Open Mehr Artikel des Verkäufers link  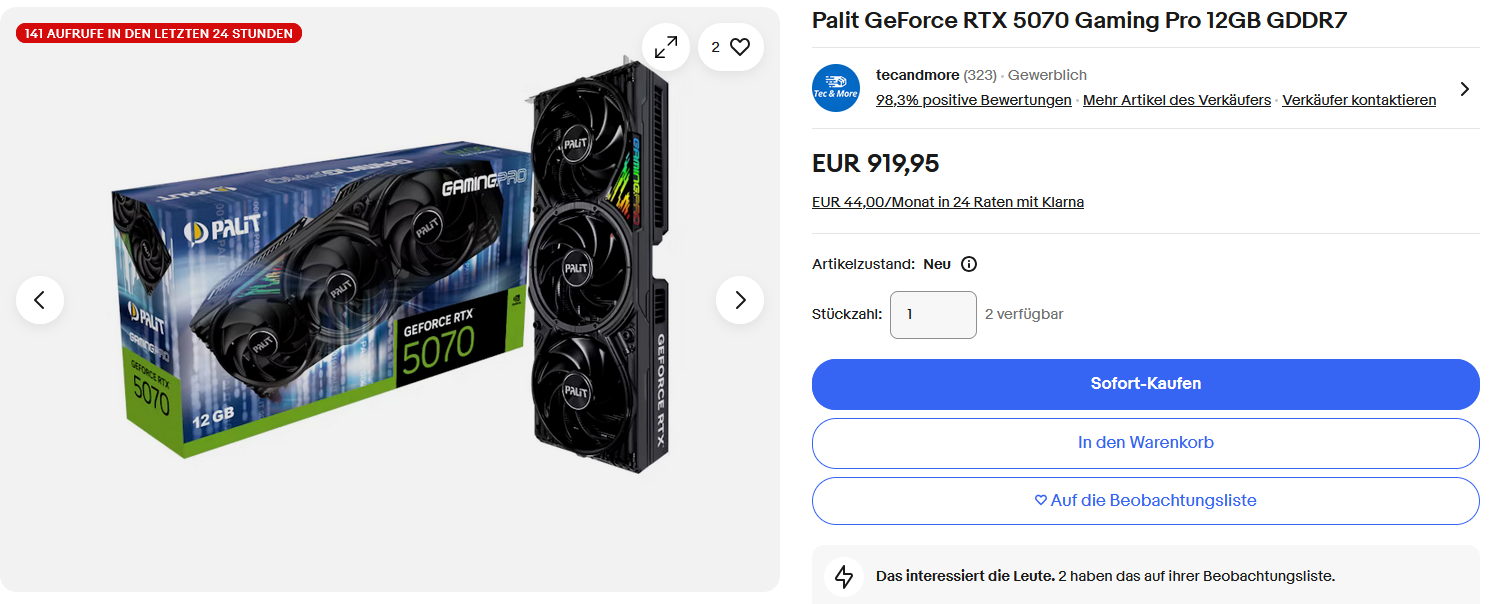click(x=1177, y=100)
